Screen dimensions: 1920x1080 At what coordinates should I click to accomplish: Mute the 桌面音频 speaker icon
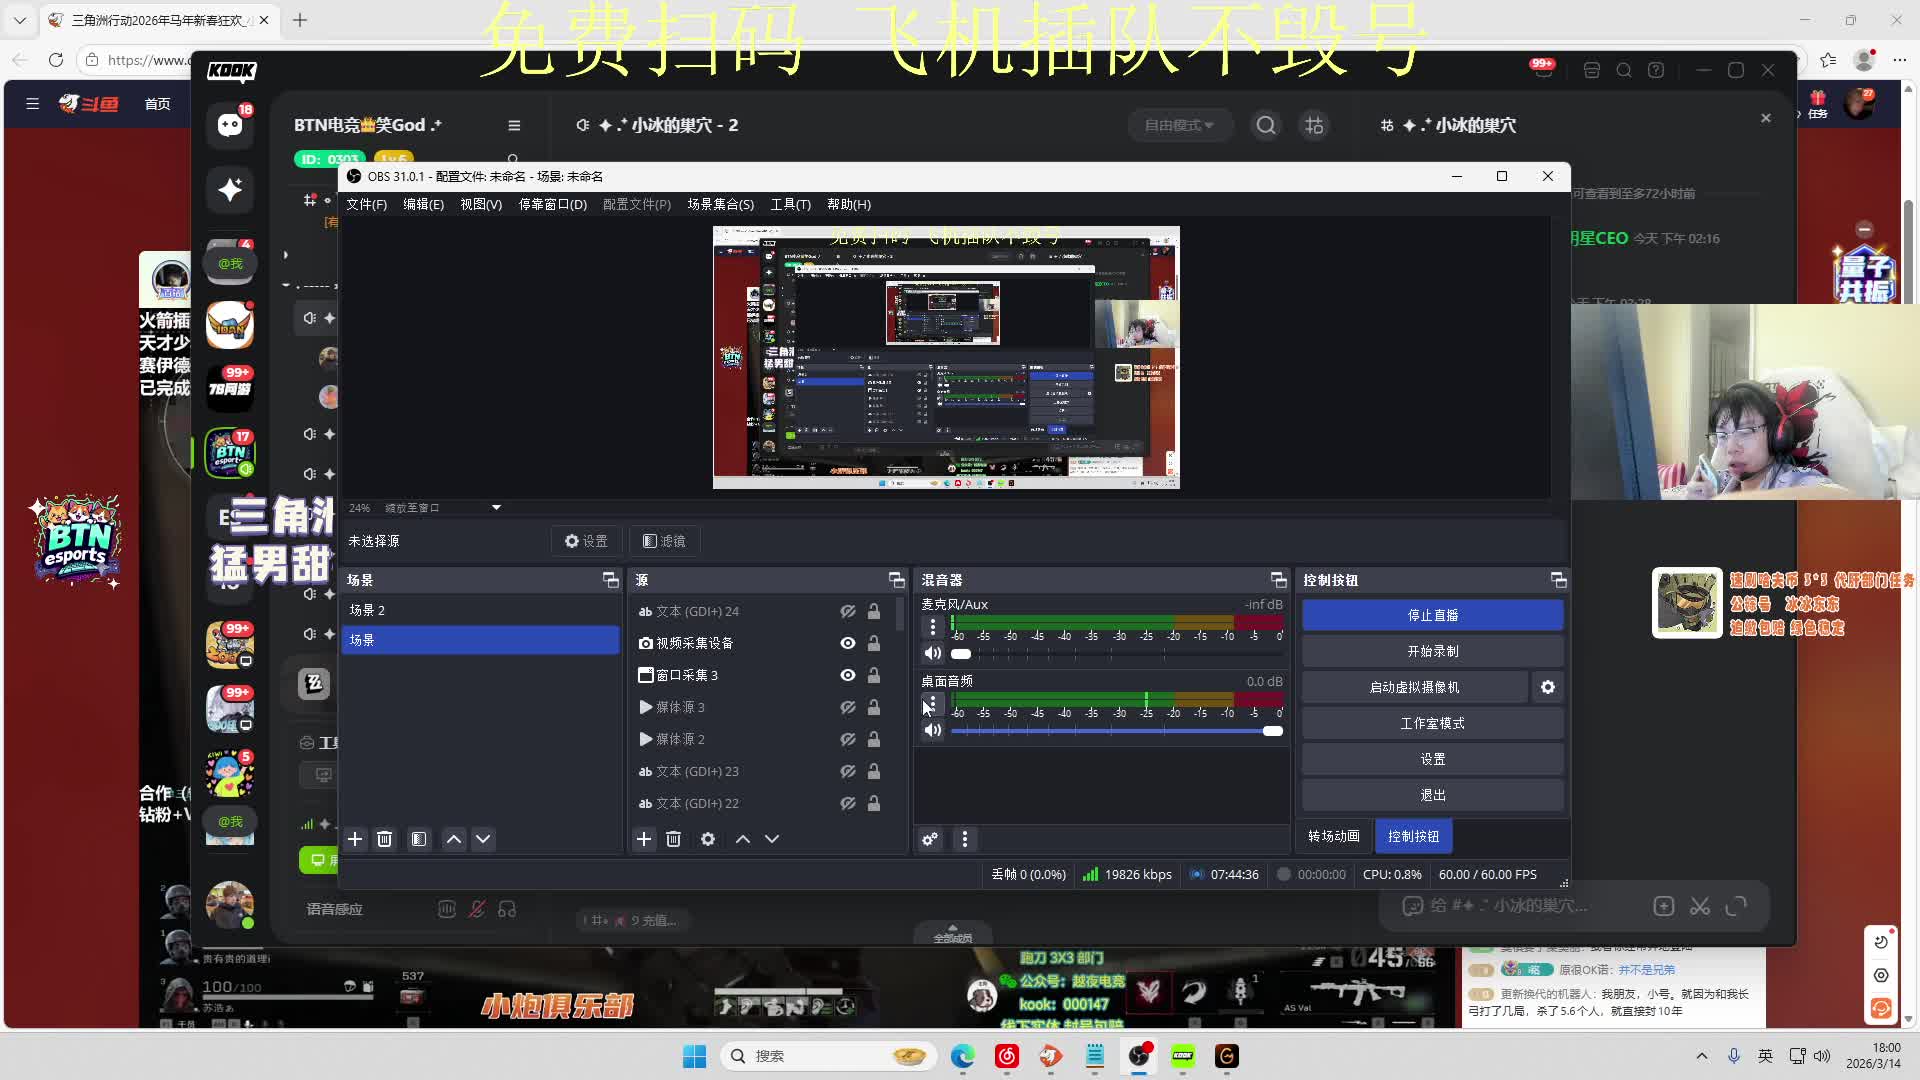tap(932, 730)
